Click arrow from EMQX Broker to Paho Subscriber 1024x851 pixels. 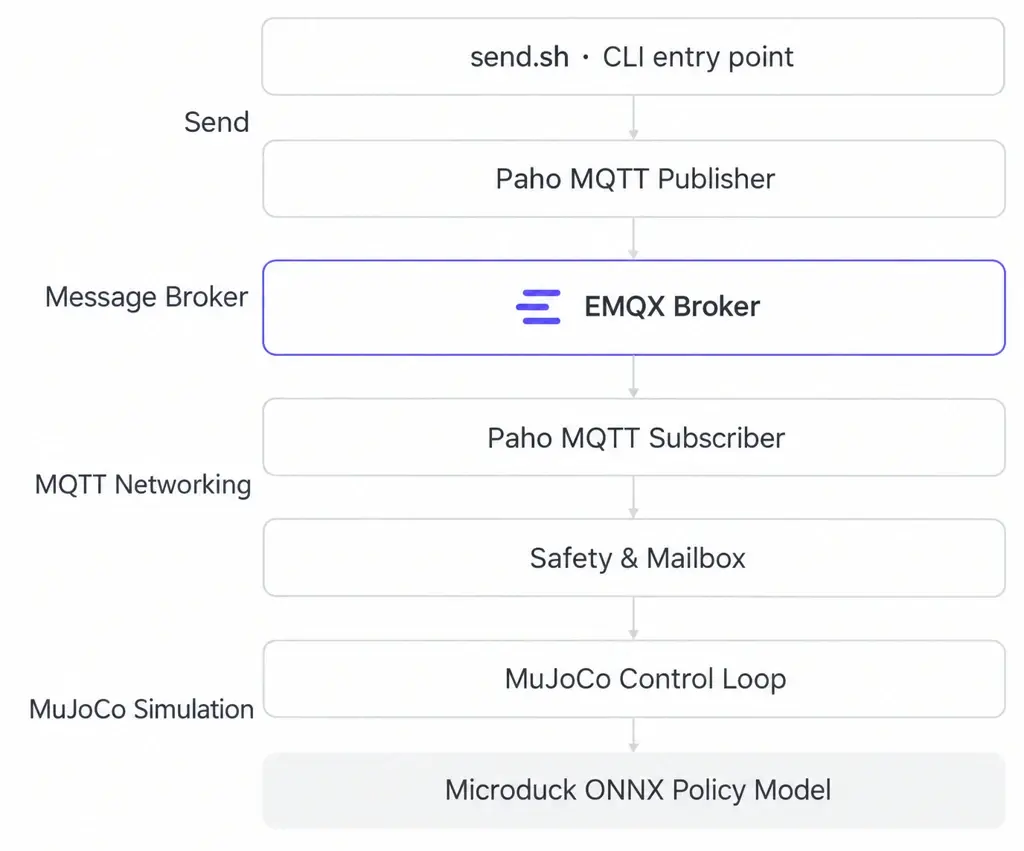pyautogui.click(x=633, y=377)
